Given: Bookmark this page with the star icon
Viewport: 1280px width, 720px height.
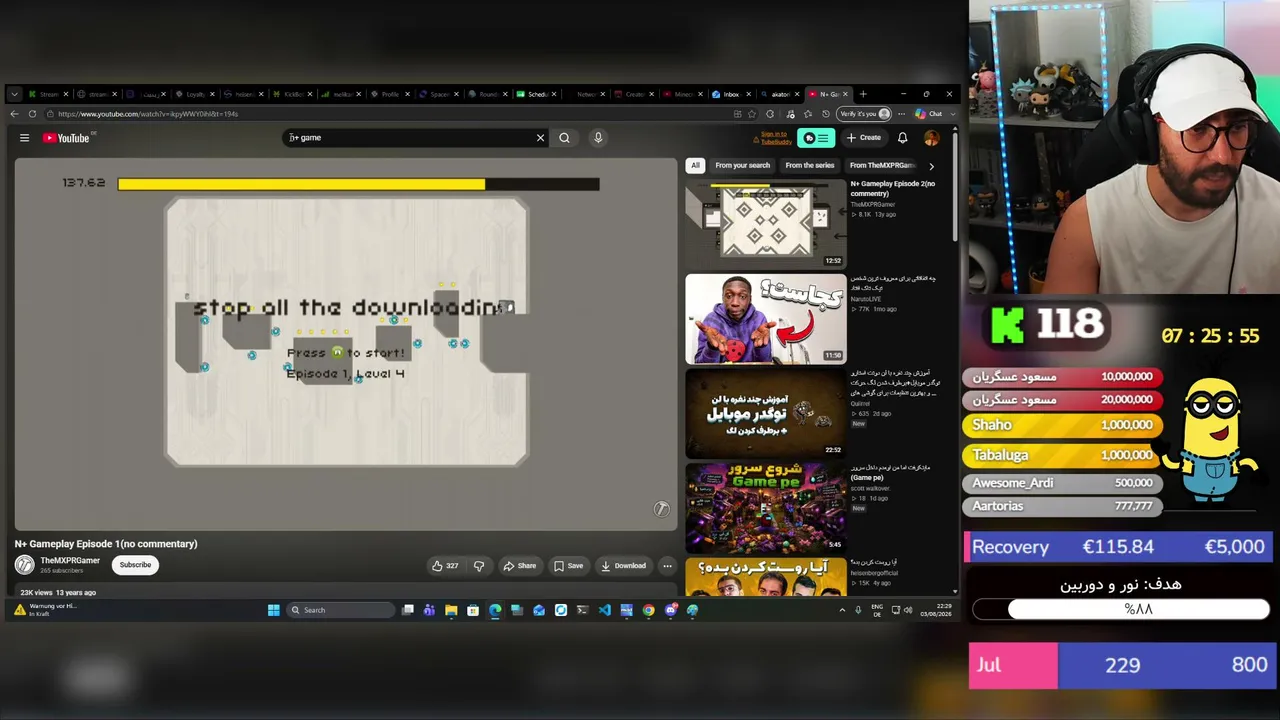Looking at the screenshot, I should (x=754, y=114).
